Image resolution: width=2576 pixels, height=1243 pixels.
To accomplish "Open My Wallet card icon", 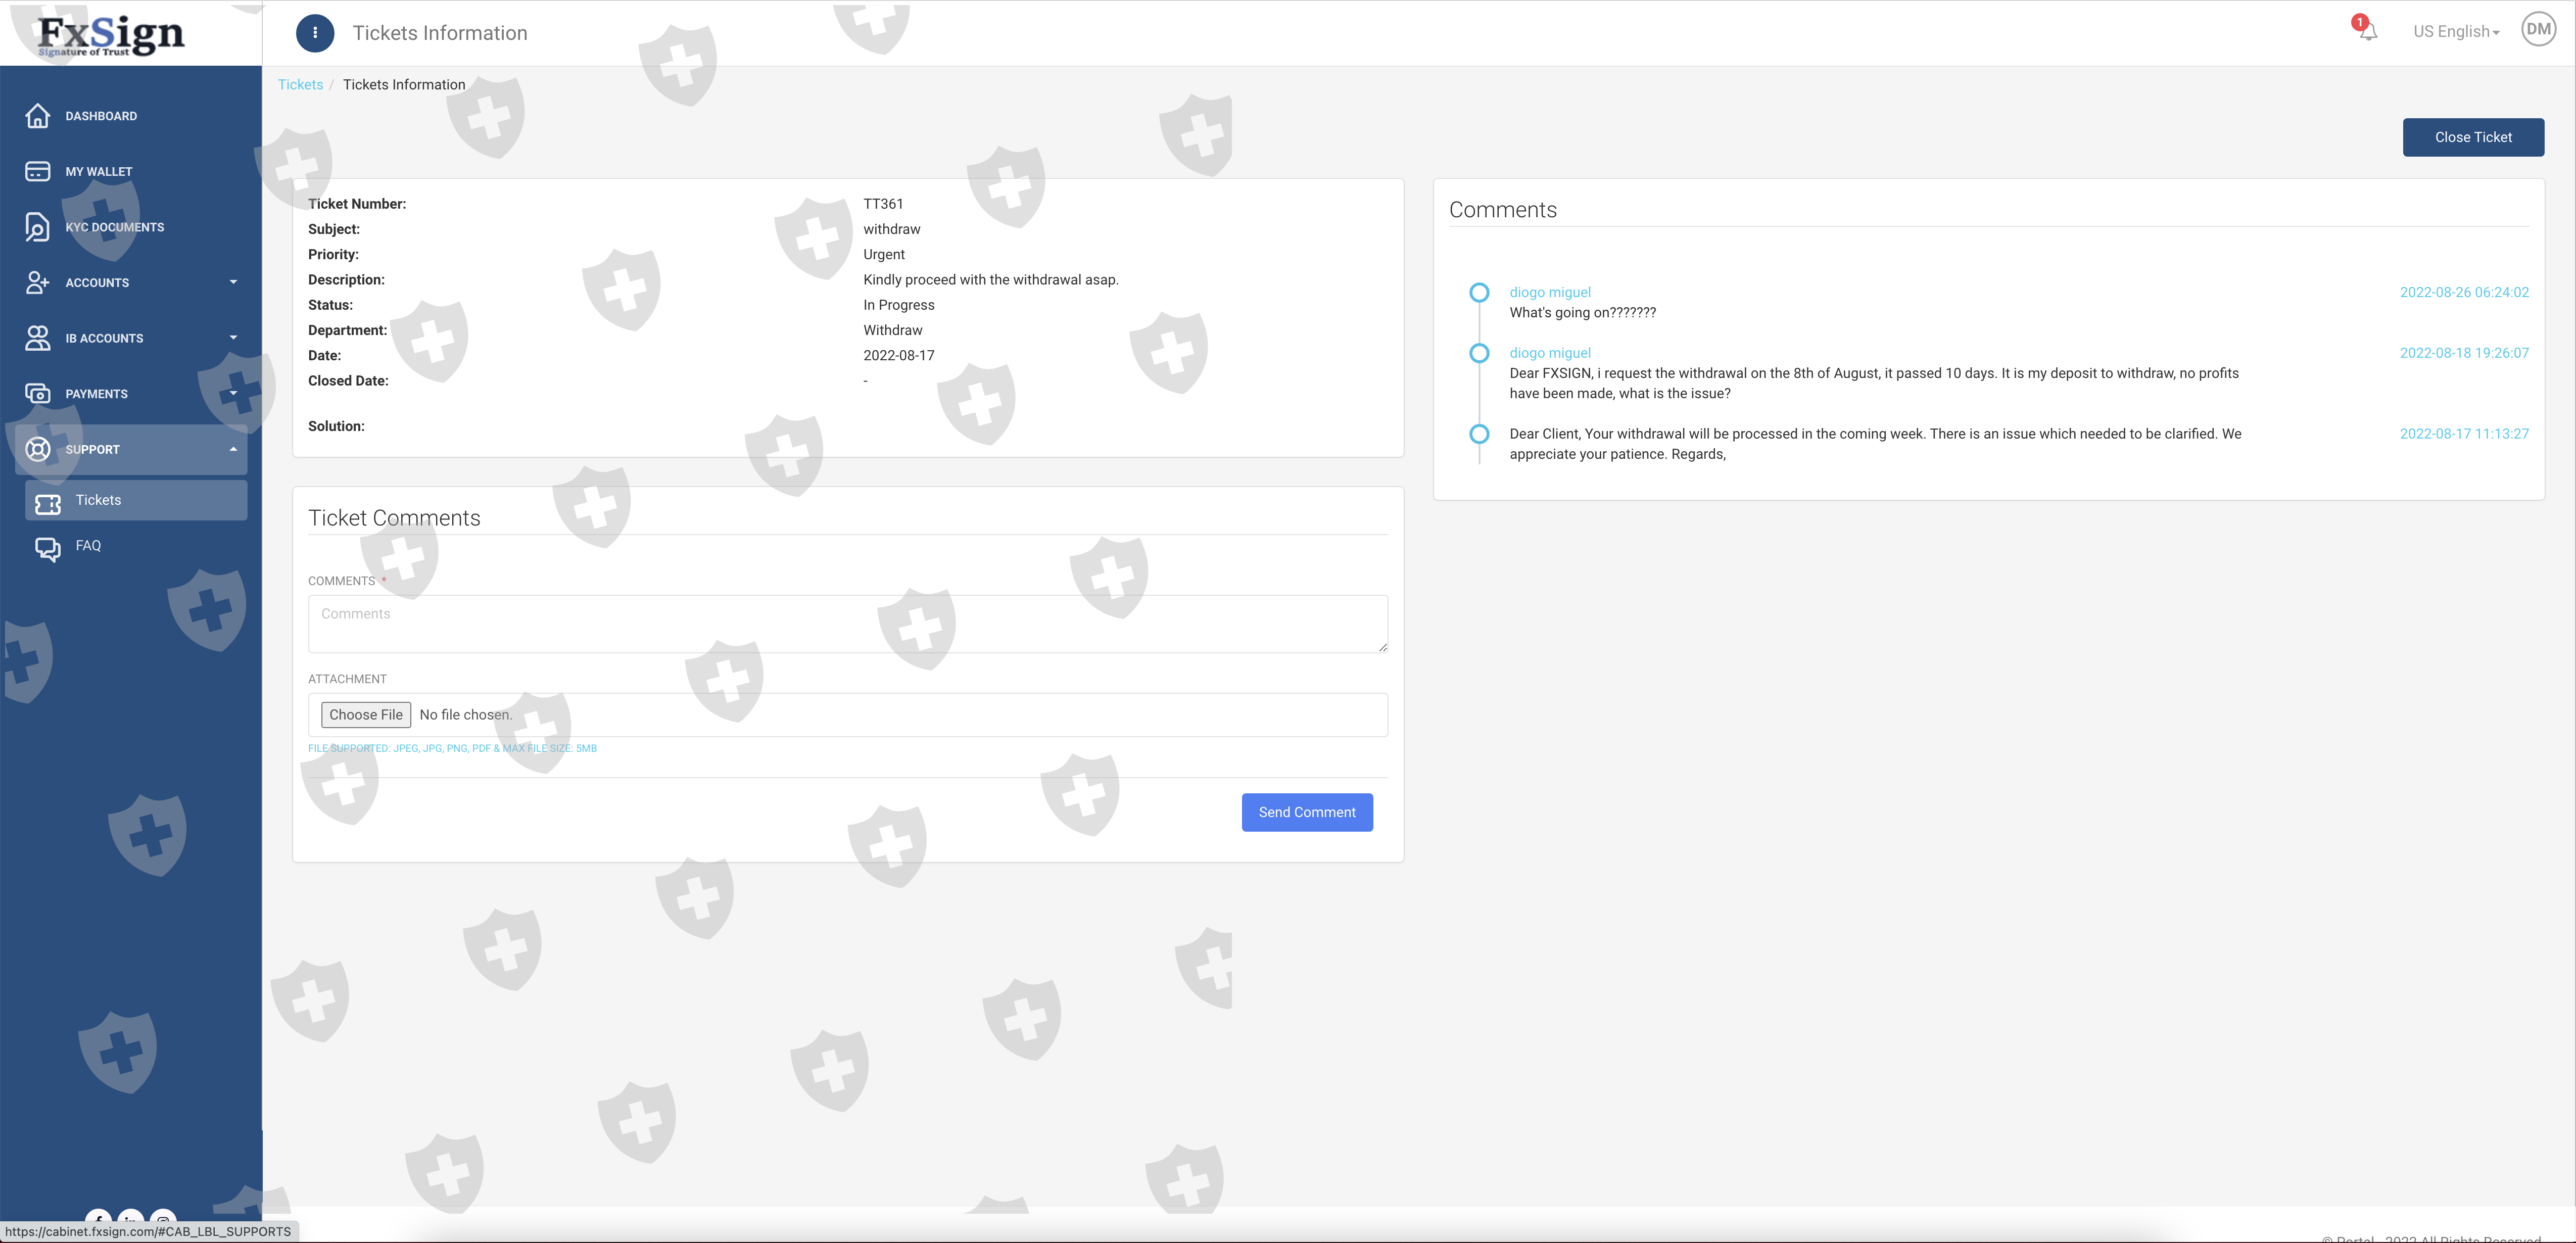I will click(37, 172).
